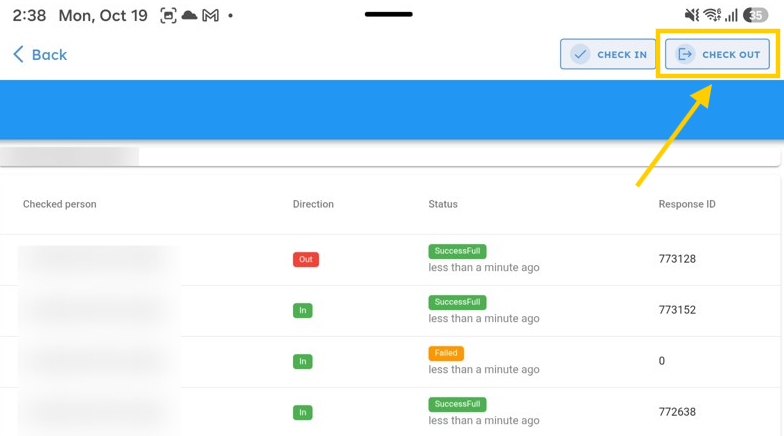Image resolution: width=784 pixels, height=436 pixels.
Task: Open the screenshot notification icon in status bar
Action: 168,16
